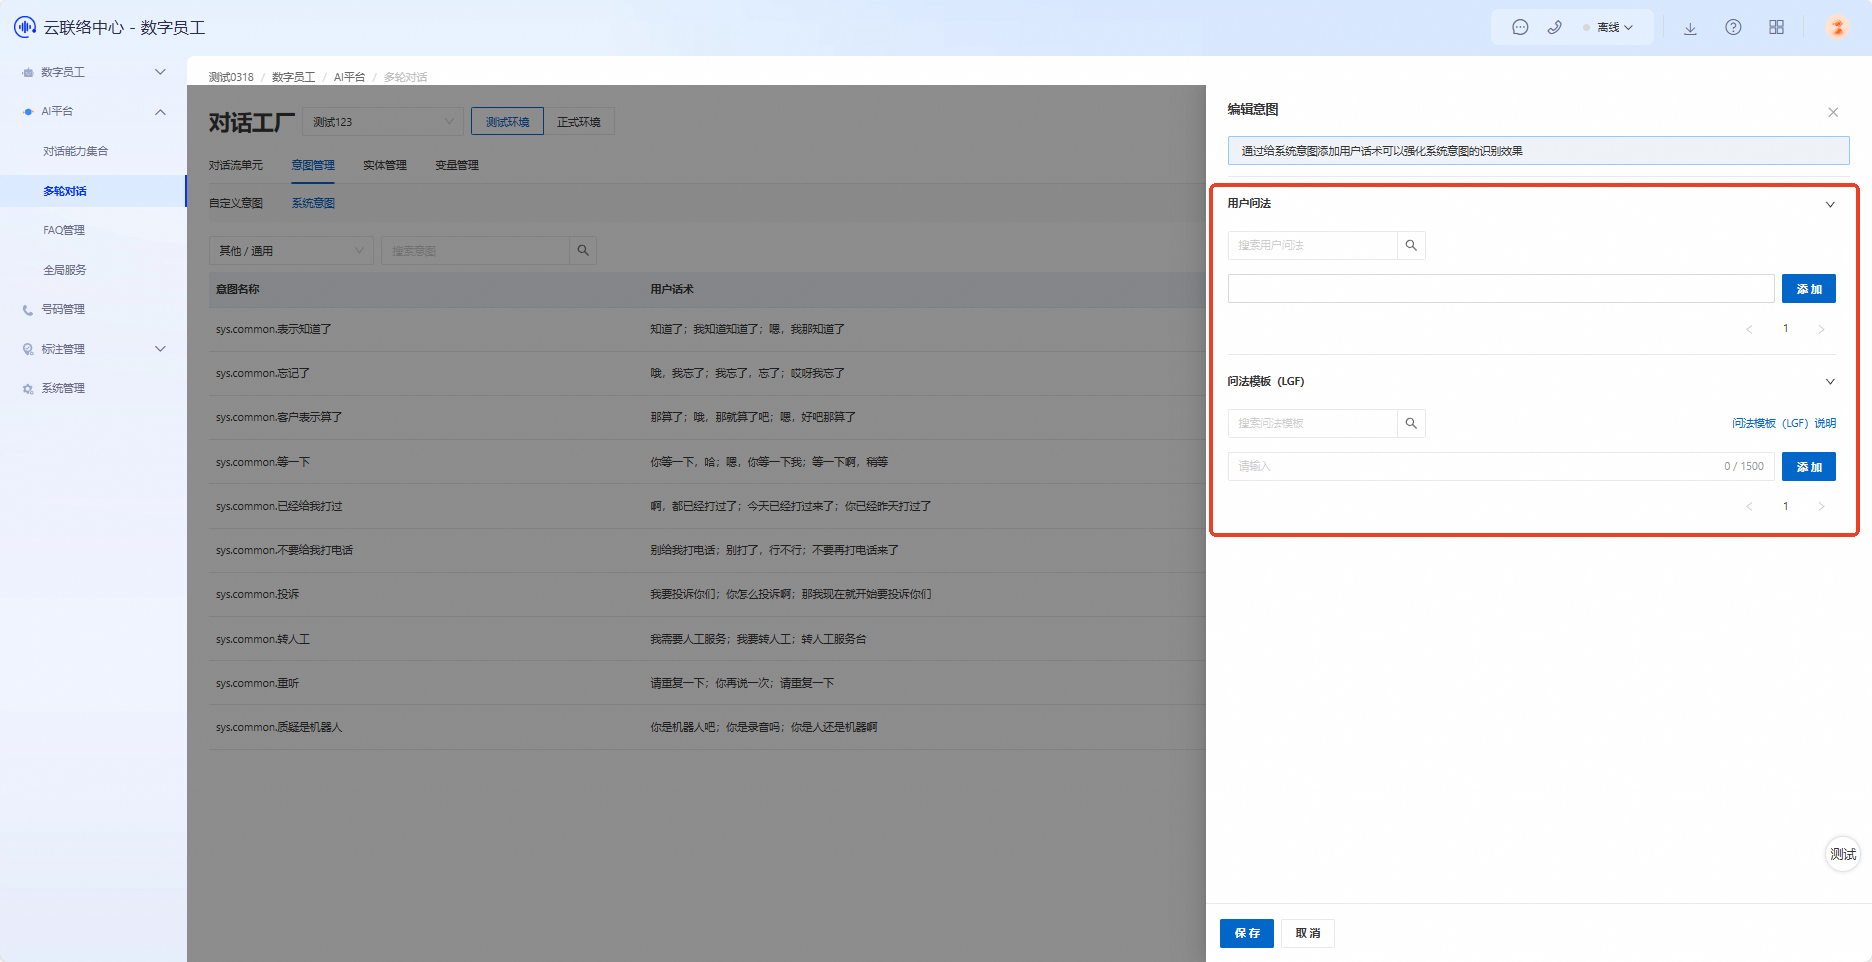Switch to the 对话流单元 tab
Image resolution: width=1872 pixels, height=962 pixels.
(236, 165)
